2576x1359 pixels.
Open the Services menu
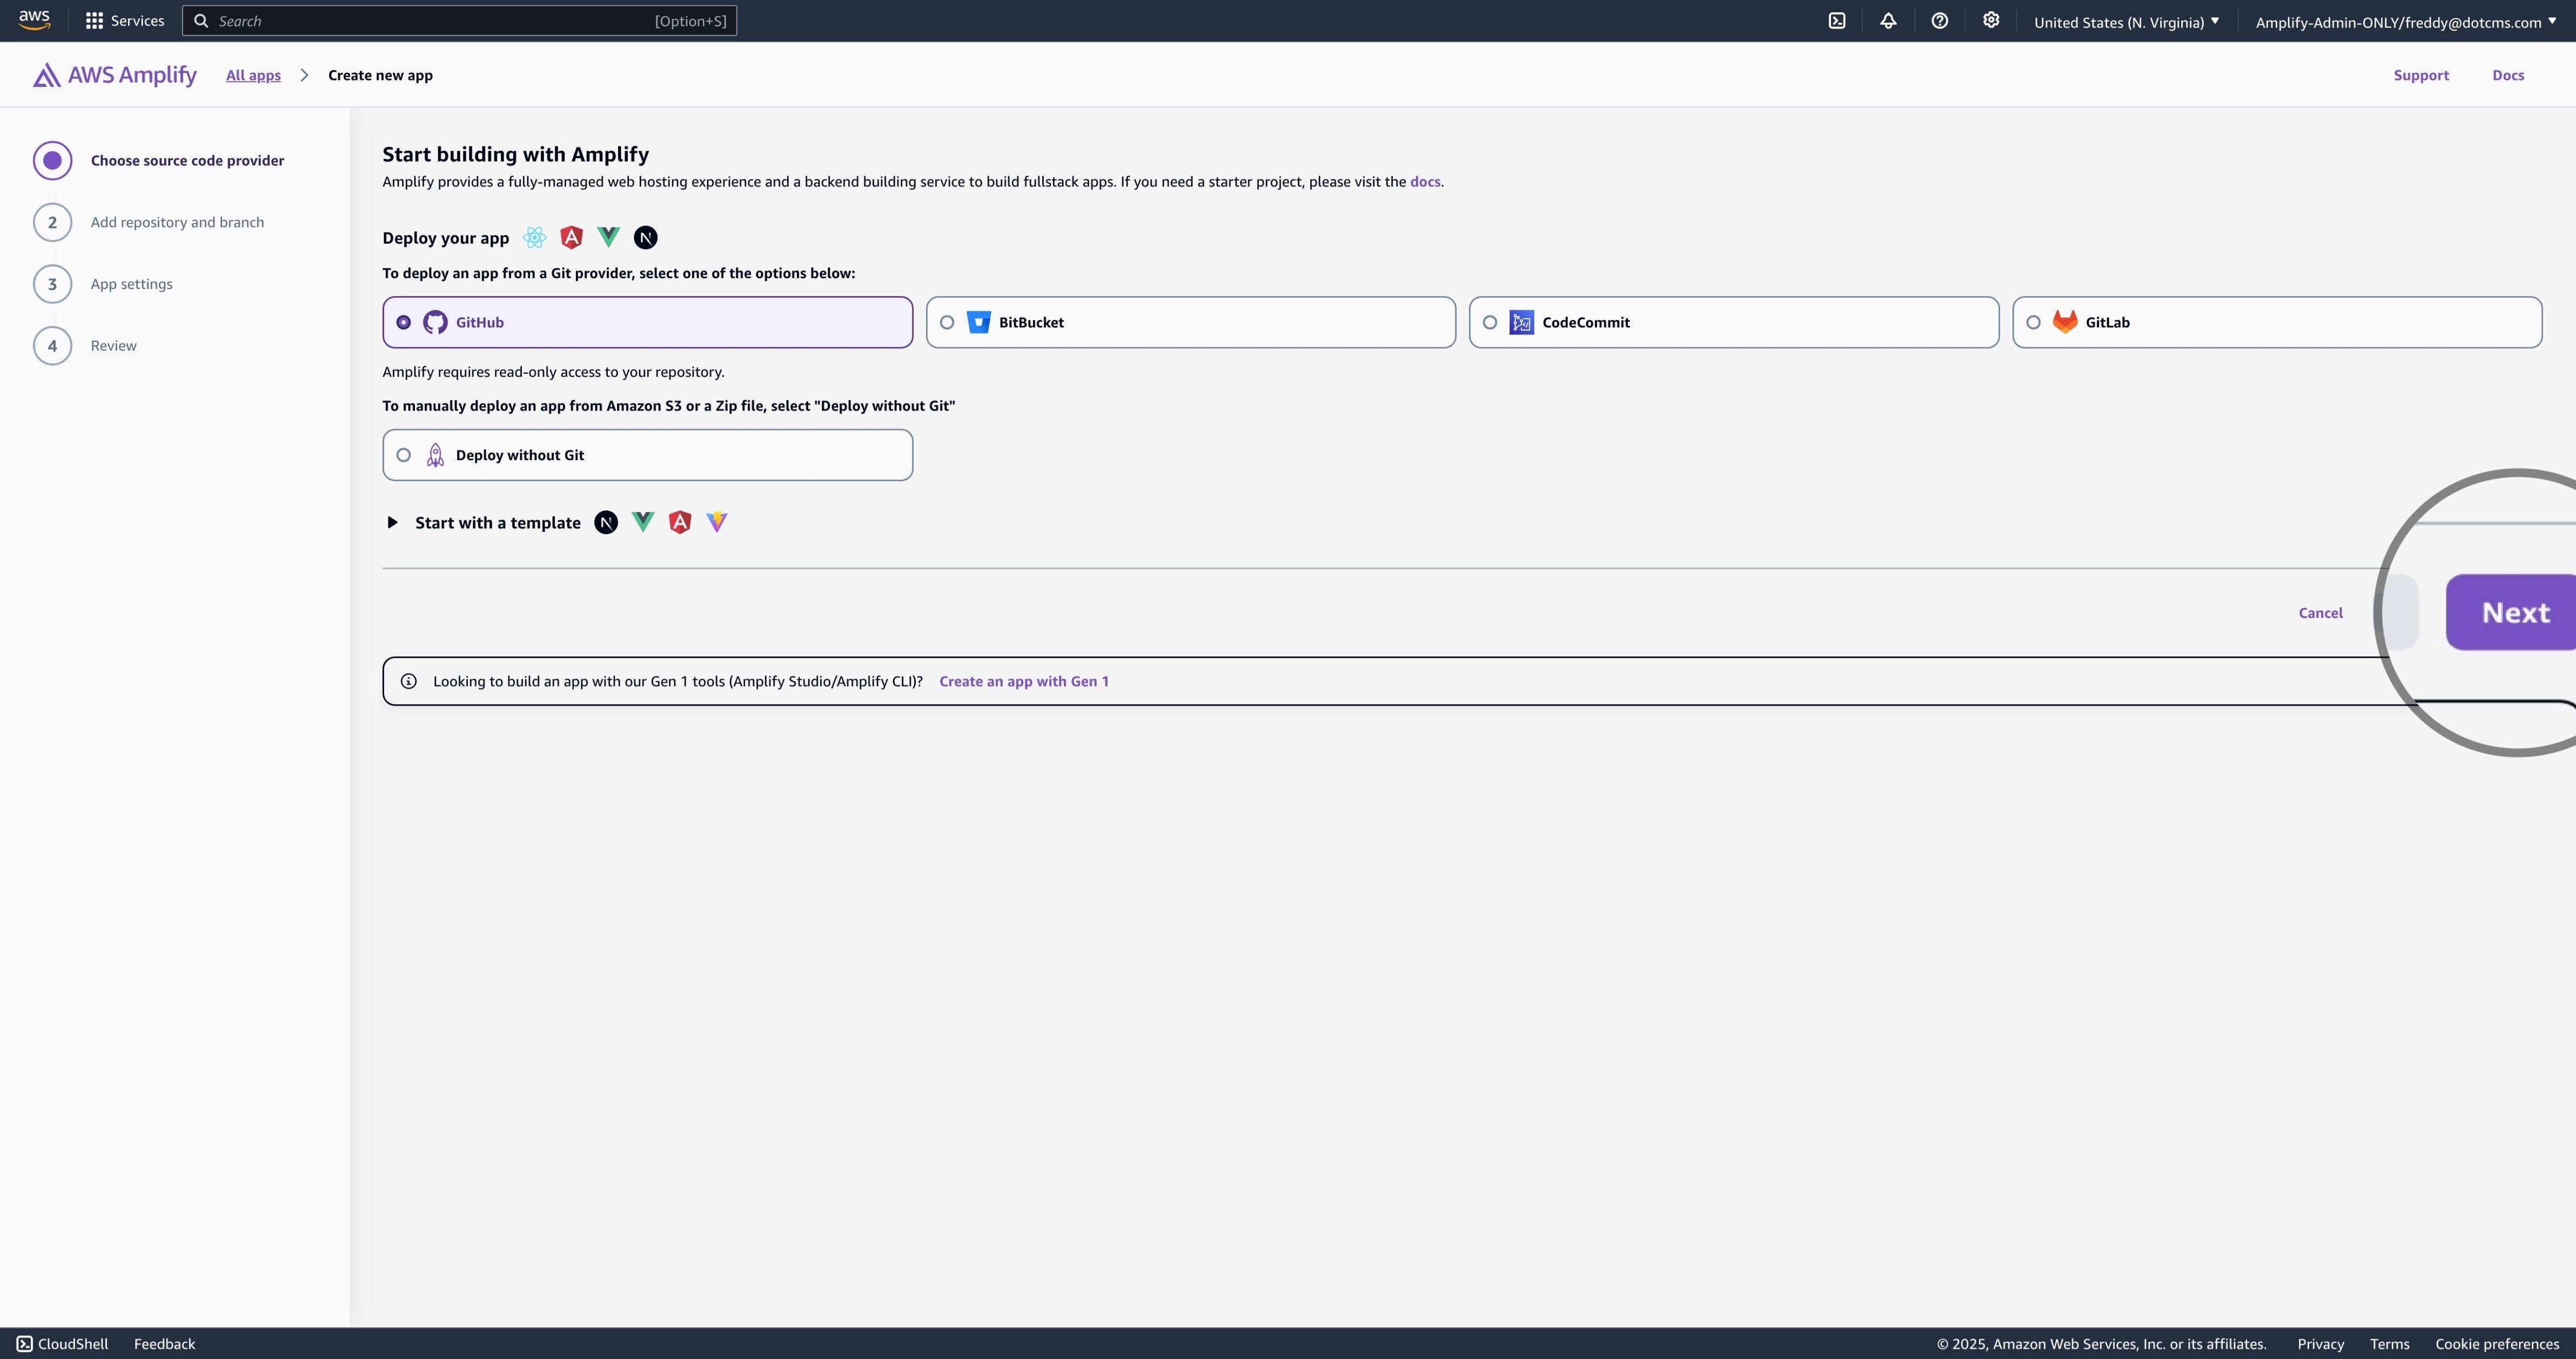[x=124, y=20]
